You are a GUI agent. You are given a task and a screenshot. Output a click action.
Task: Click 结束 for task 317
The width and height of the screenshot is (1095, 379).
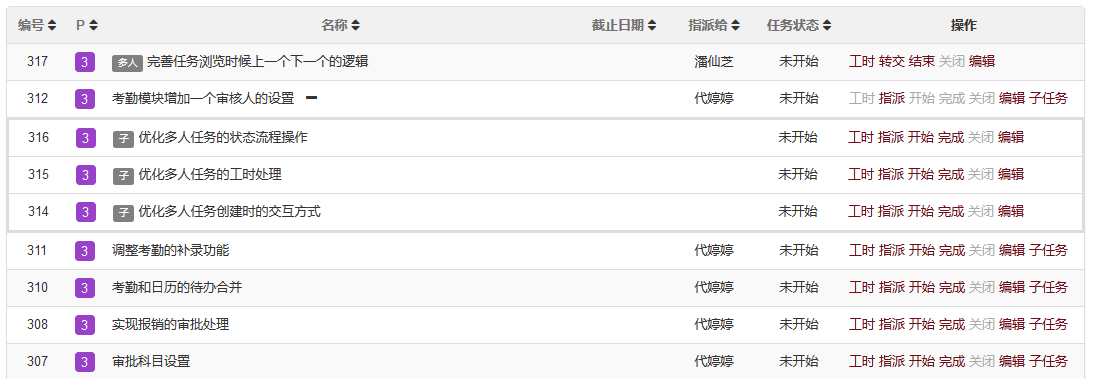[x=921, y=61]
